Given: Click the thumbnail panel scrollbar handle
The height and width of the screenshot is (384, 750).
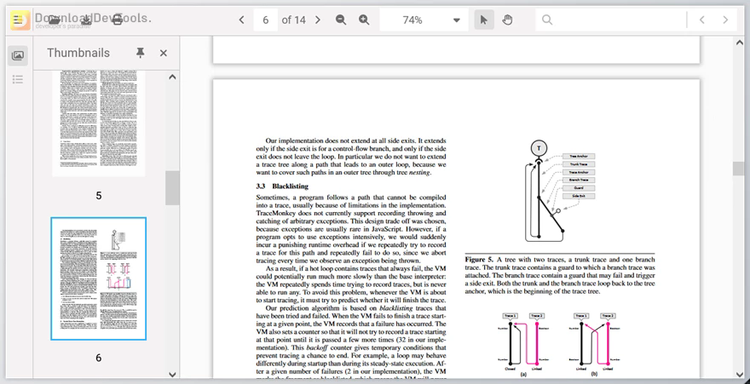Looking at the screenshot, I should tap(173, 188).
